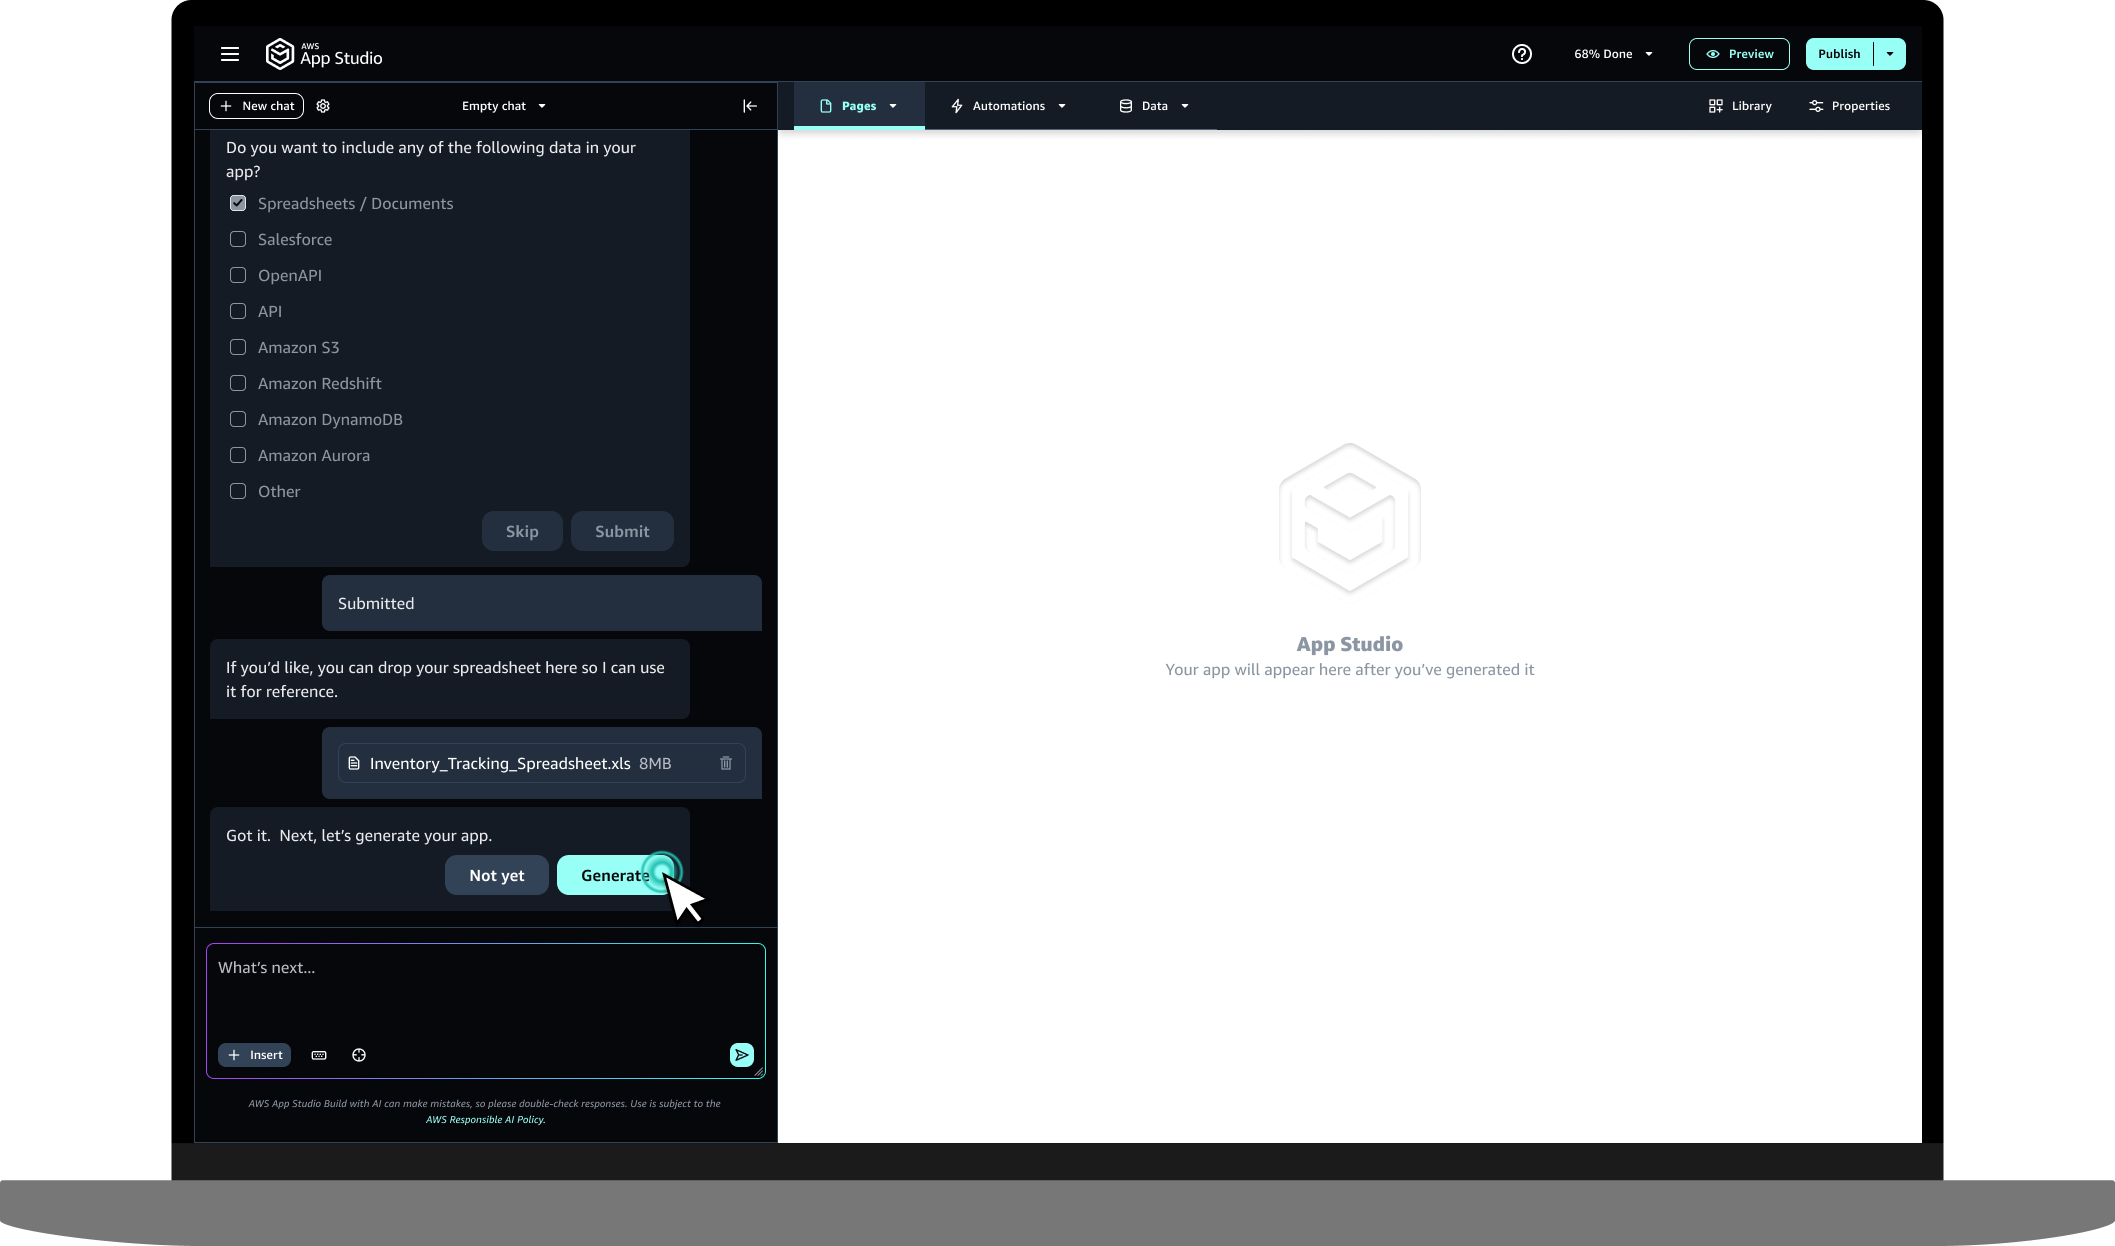Enable the OpenAPI checkbox

[238, 275]
